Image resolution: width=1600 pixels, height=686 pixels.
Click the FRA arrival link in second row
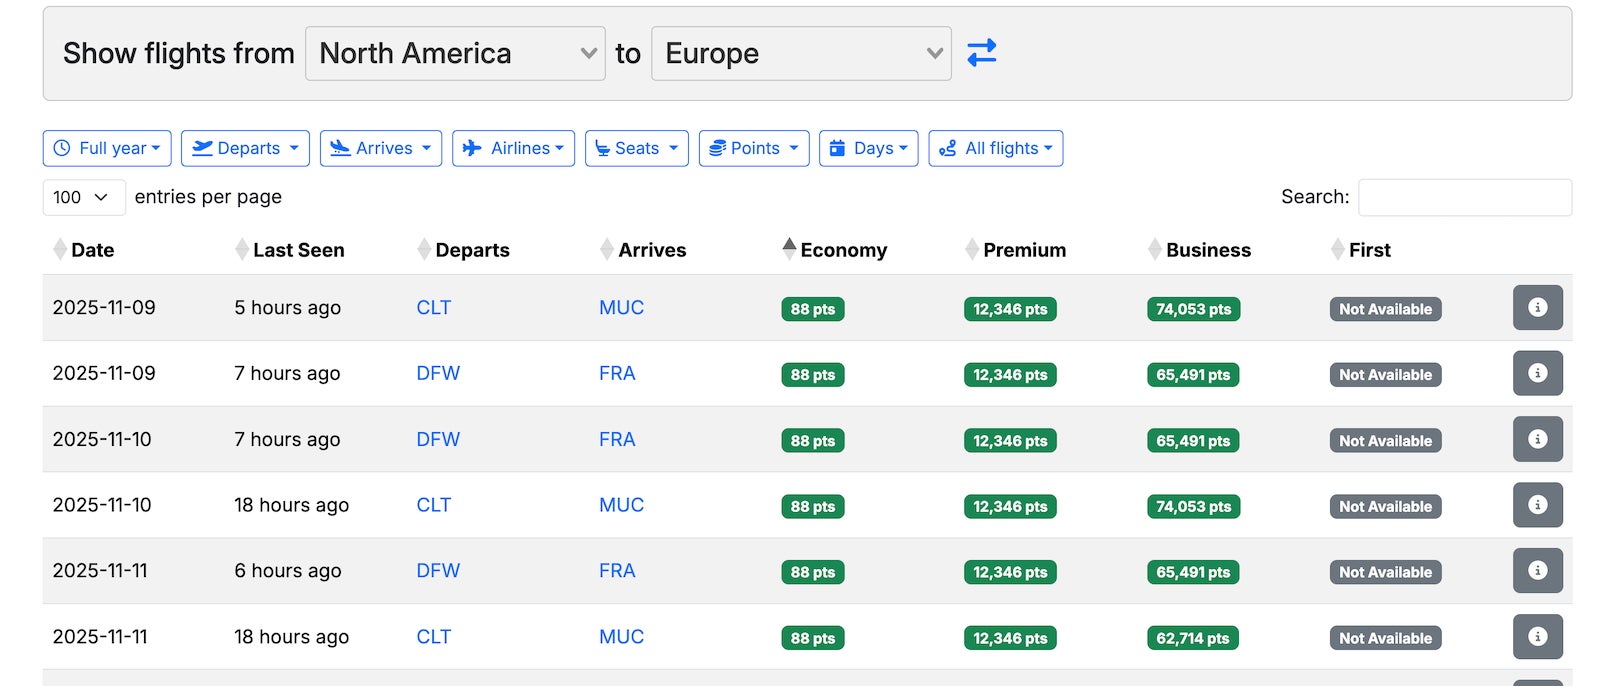click(617, 374)
